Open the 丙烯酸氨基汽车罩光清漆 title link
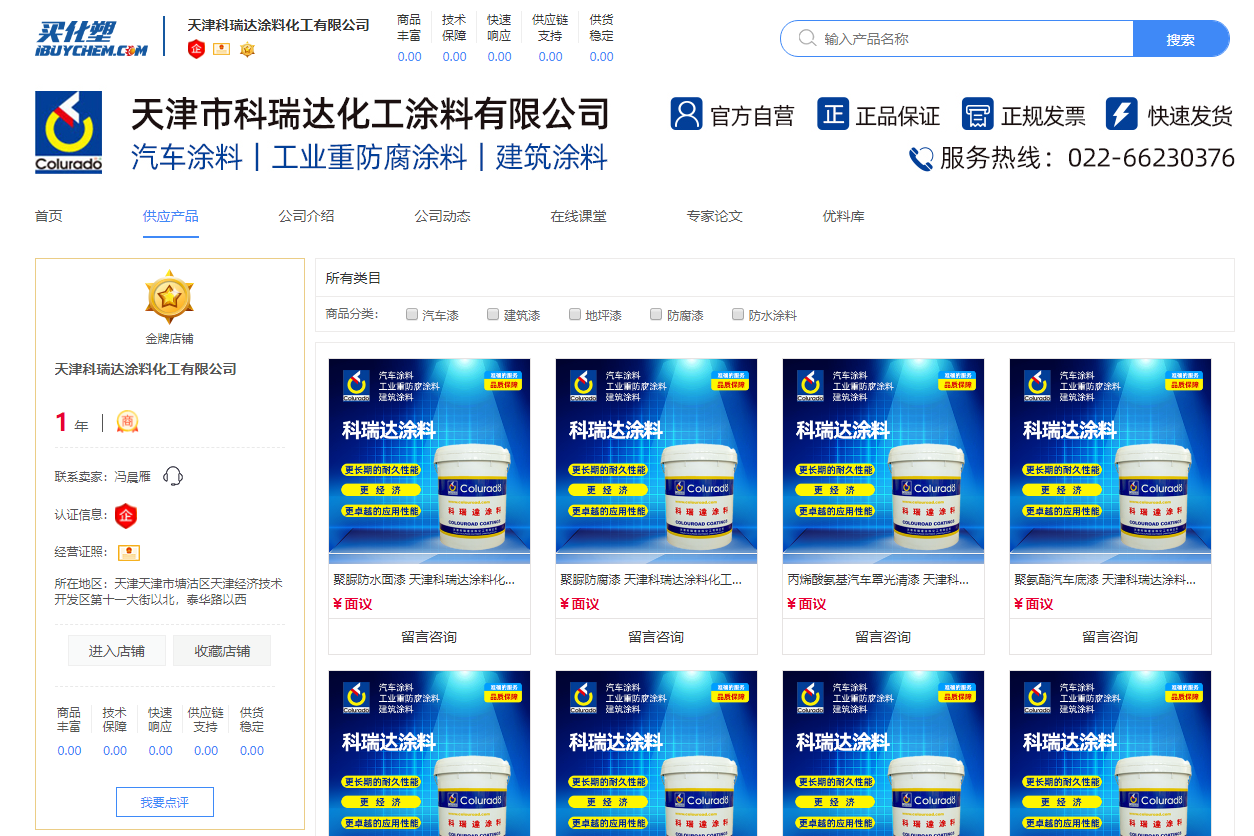Screen dimensions: 1254x836 coord(879,579)
